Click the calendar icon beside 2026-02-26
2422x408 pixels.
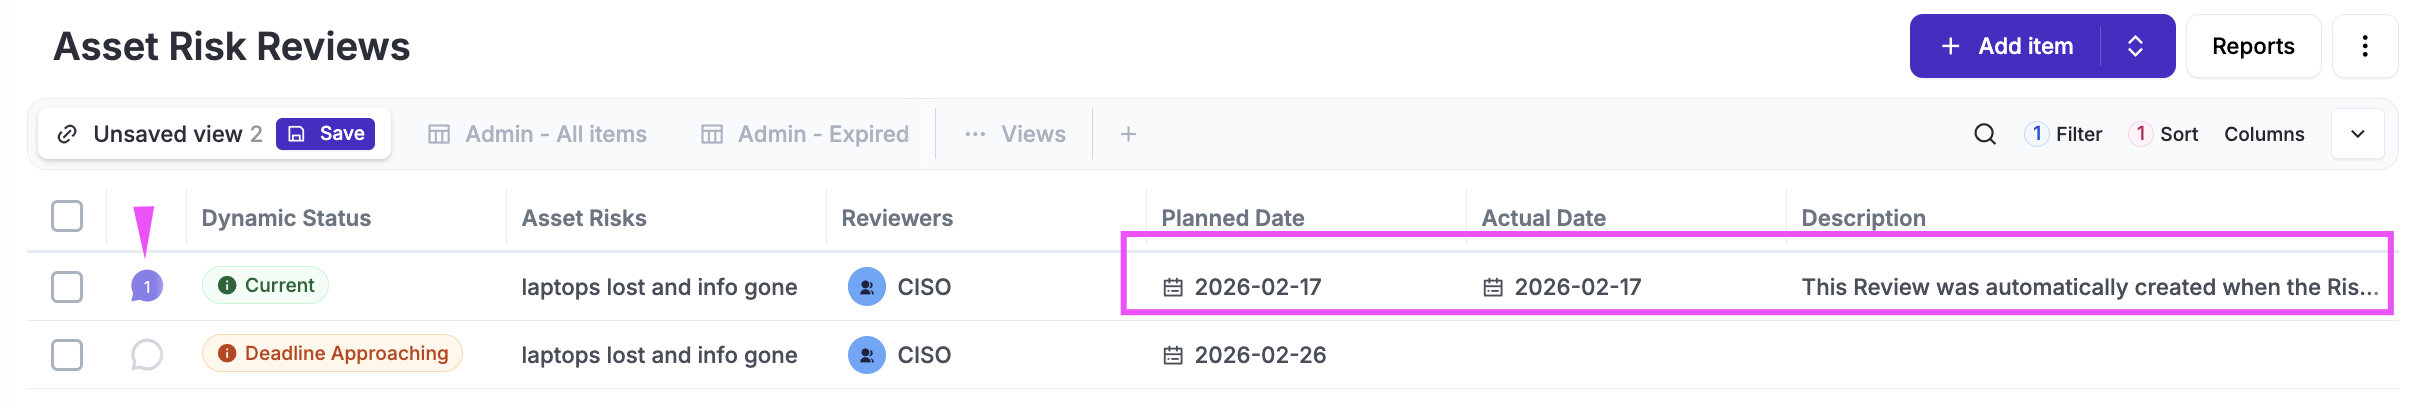click(x=1173, y=356)
